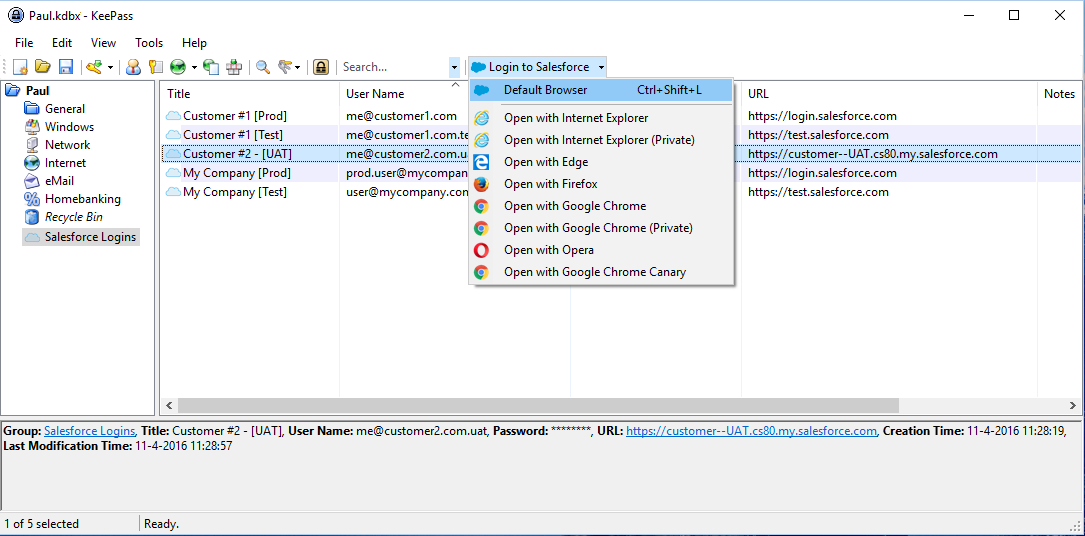Select Open with Google Chrome (Private)
Viewport: 1085px width, 536px height.
point(601,228)
